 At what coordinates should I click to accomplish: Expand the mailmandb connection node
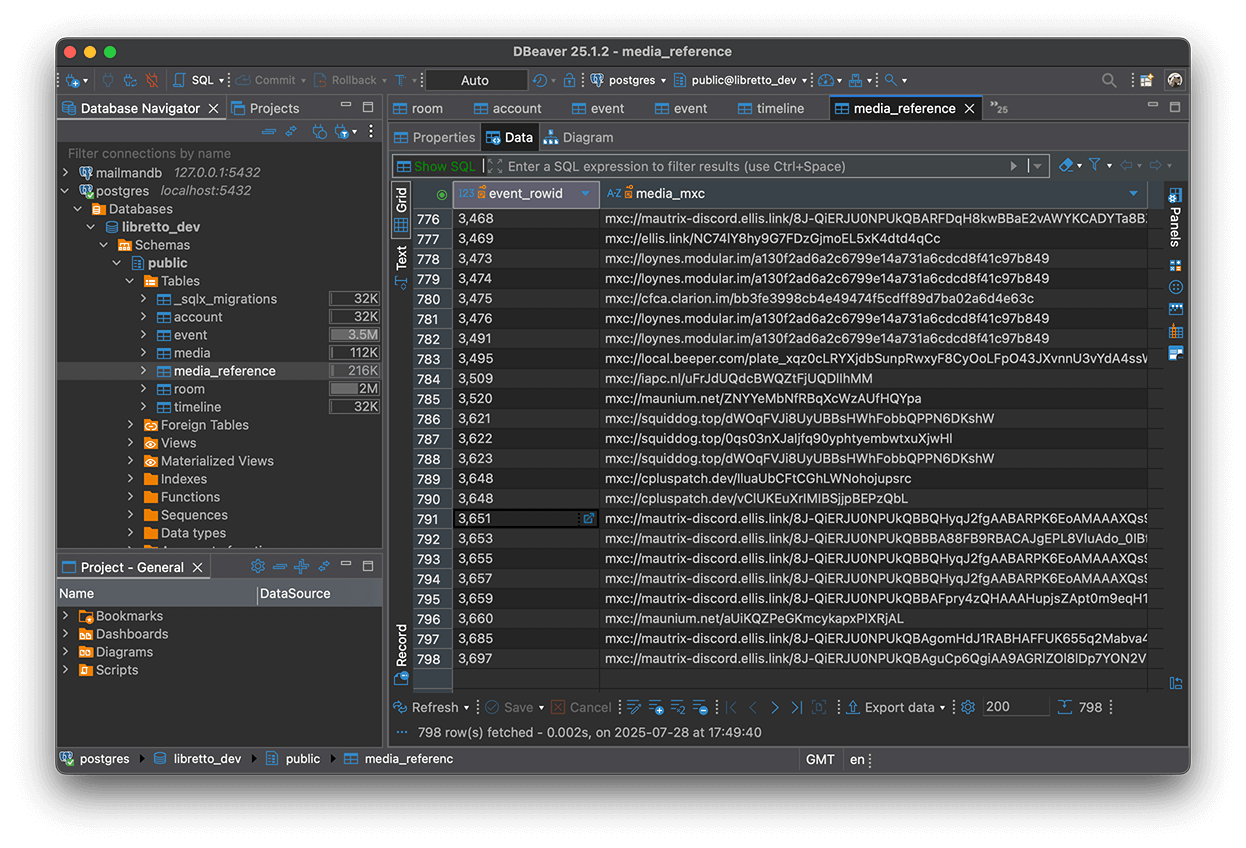66,173
